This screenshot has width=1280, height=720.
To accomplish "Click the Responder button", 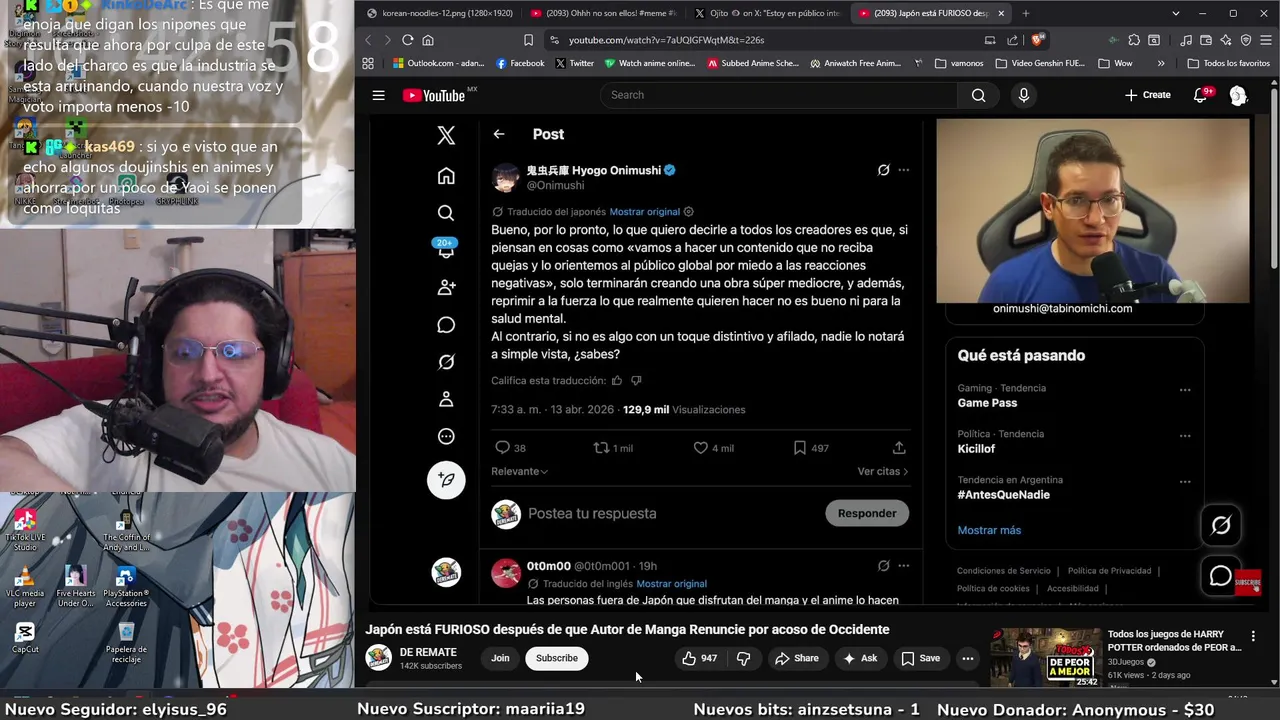I will 867,513.
